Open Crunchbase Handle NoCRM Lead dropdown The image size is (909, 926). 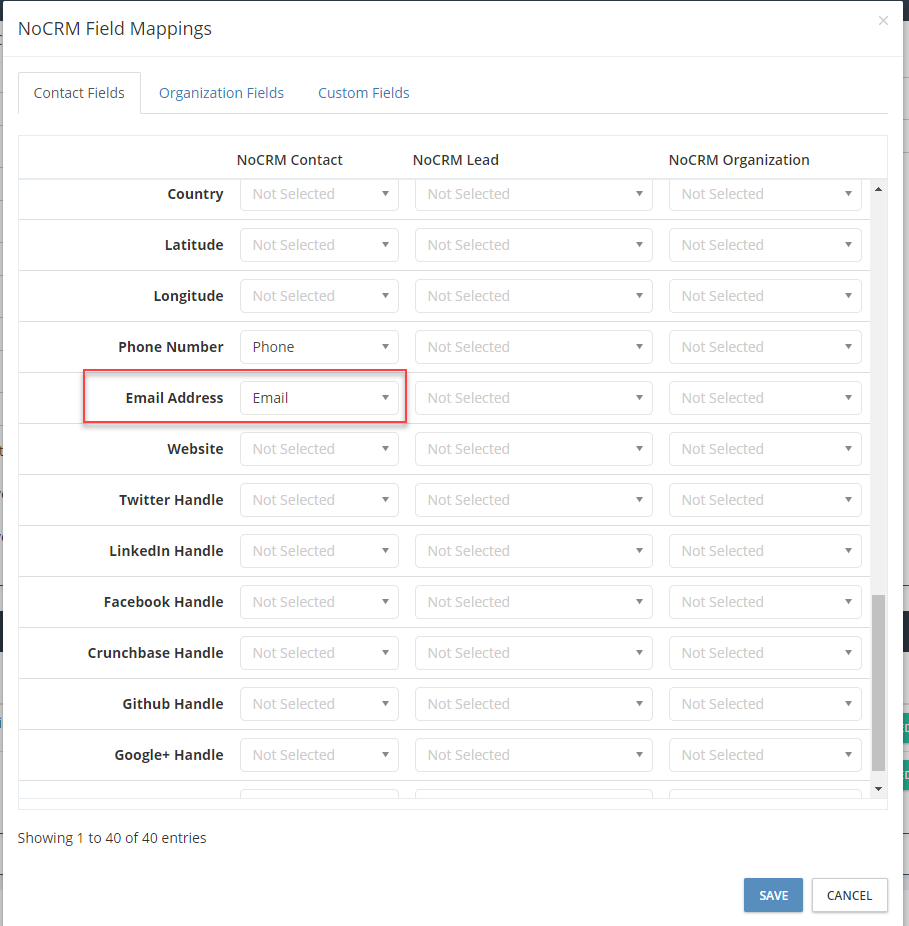tap(533, 653)
